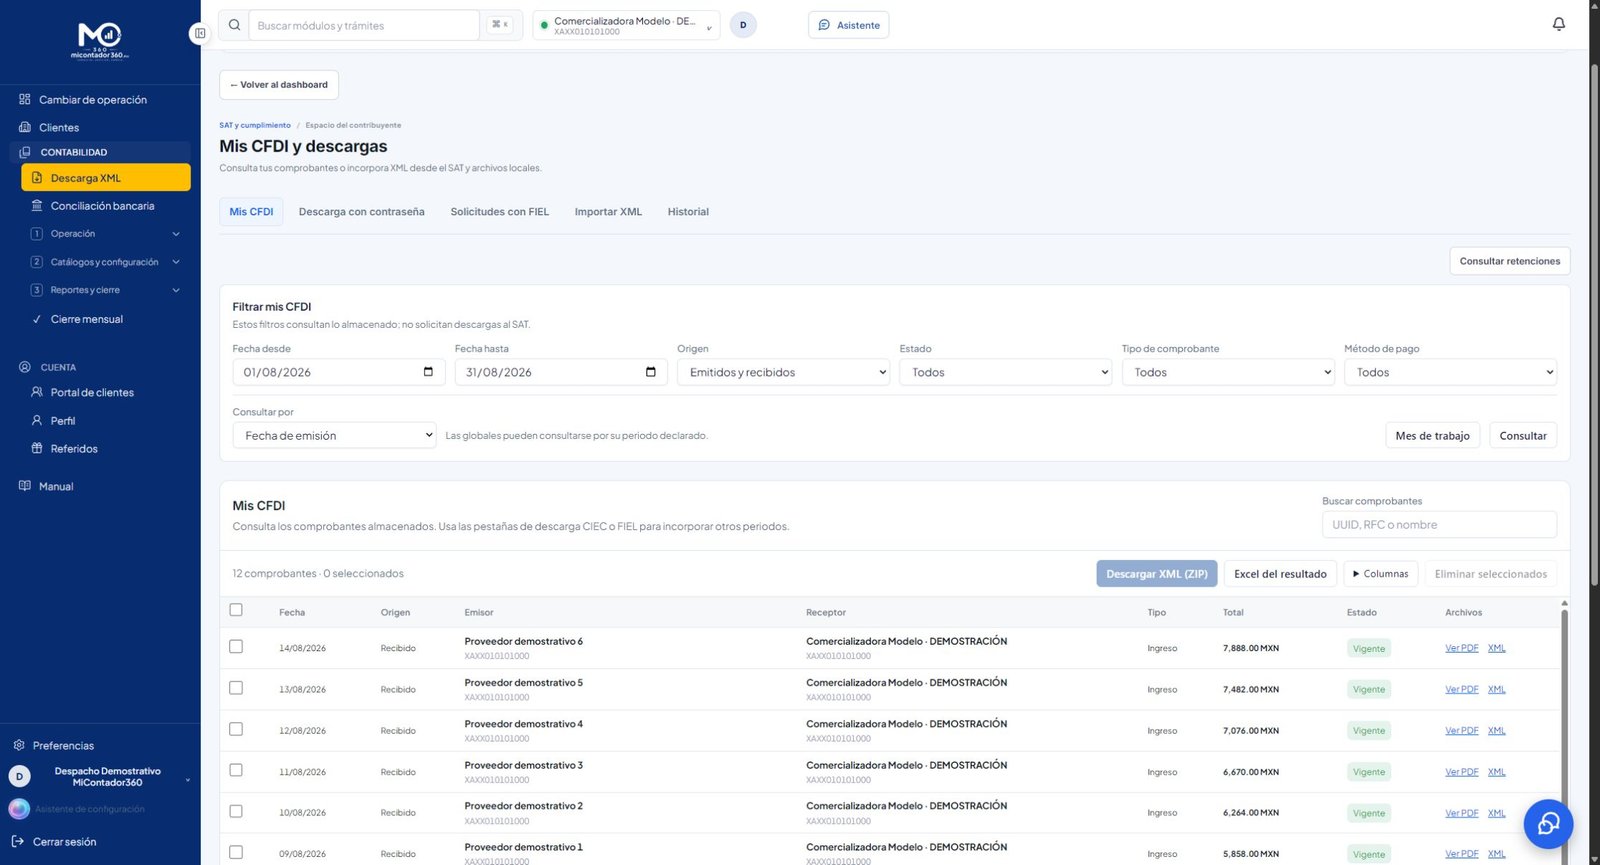Open the Método de pago dropdown
1600x865 pixels.
(1450, 372)
